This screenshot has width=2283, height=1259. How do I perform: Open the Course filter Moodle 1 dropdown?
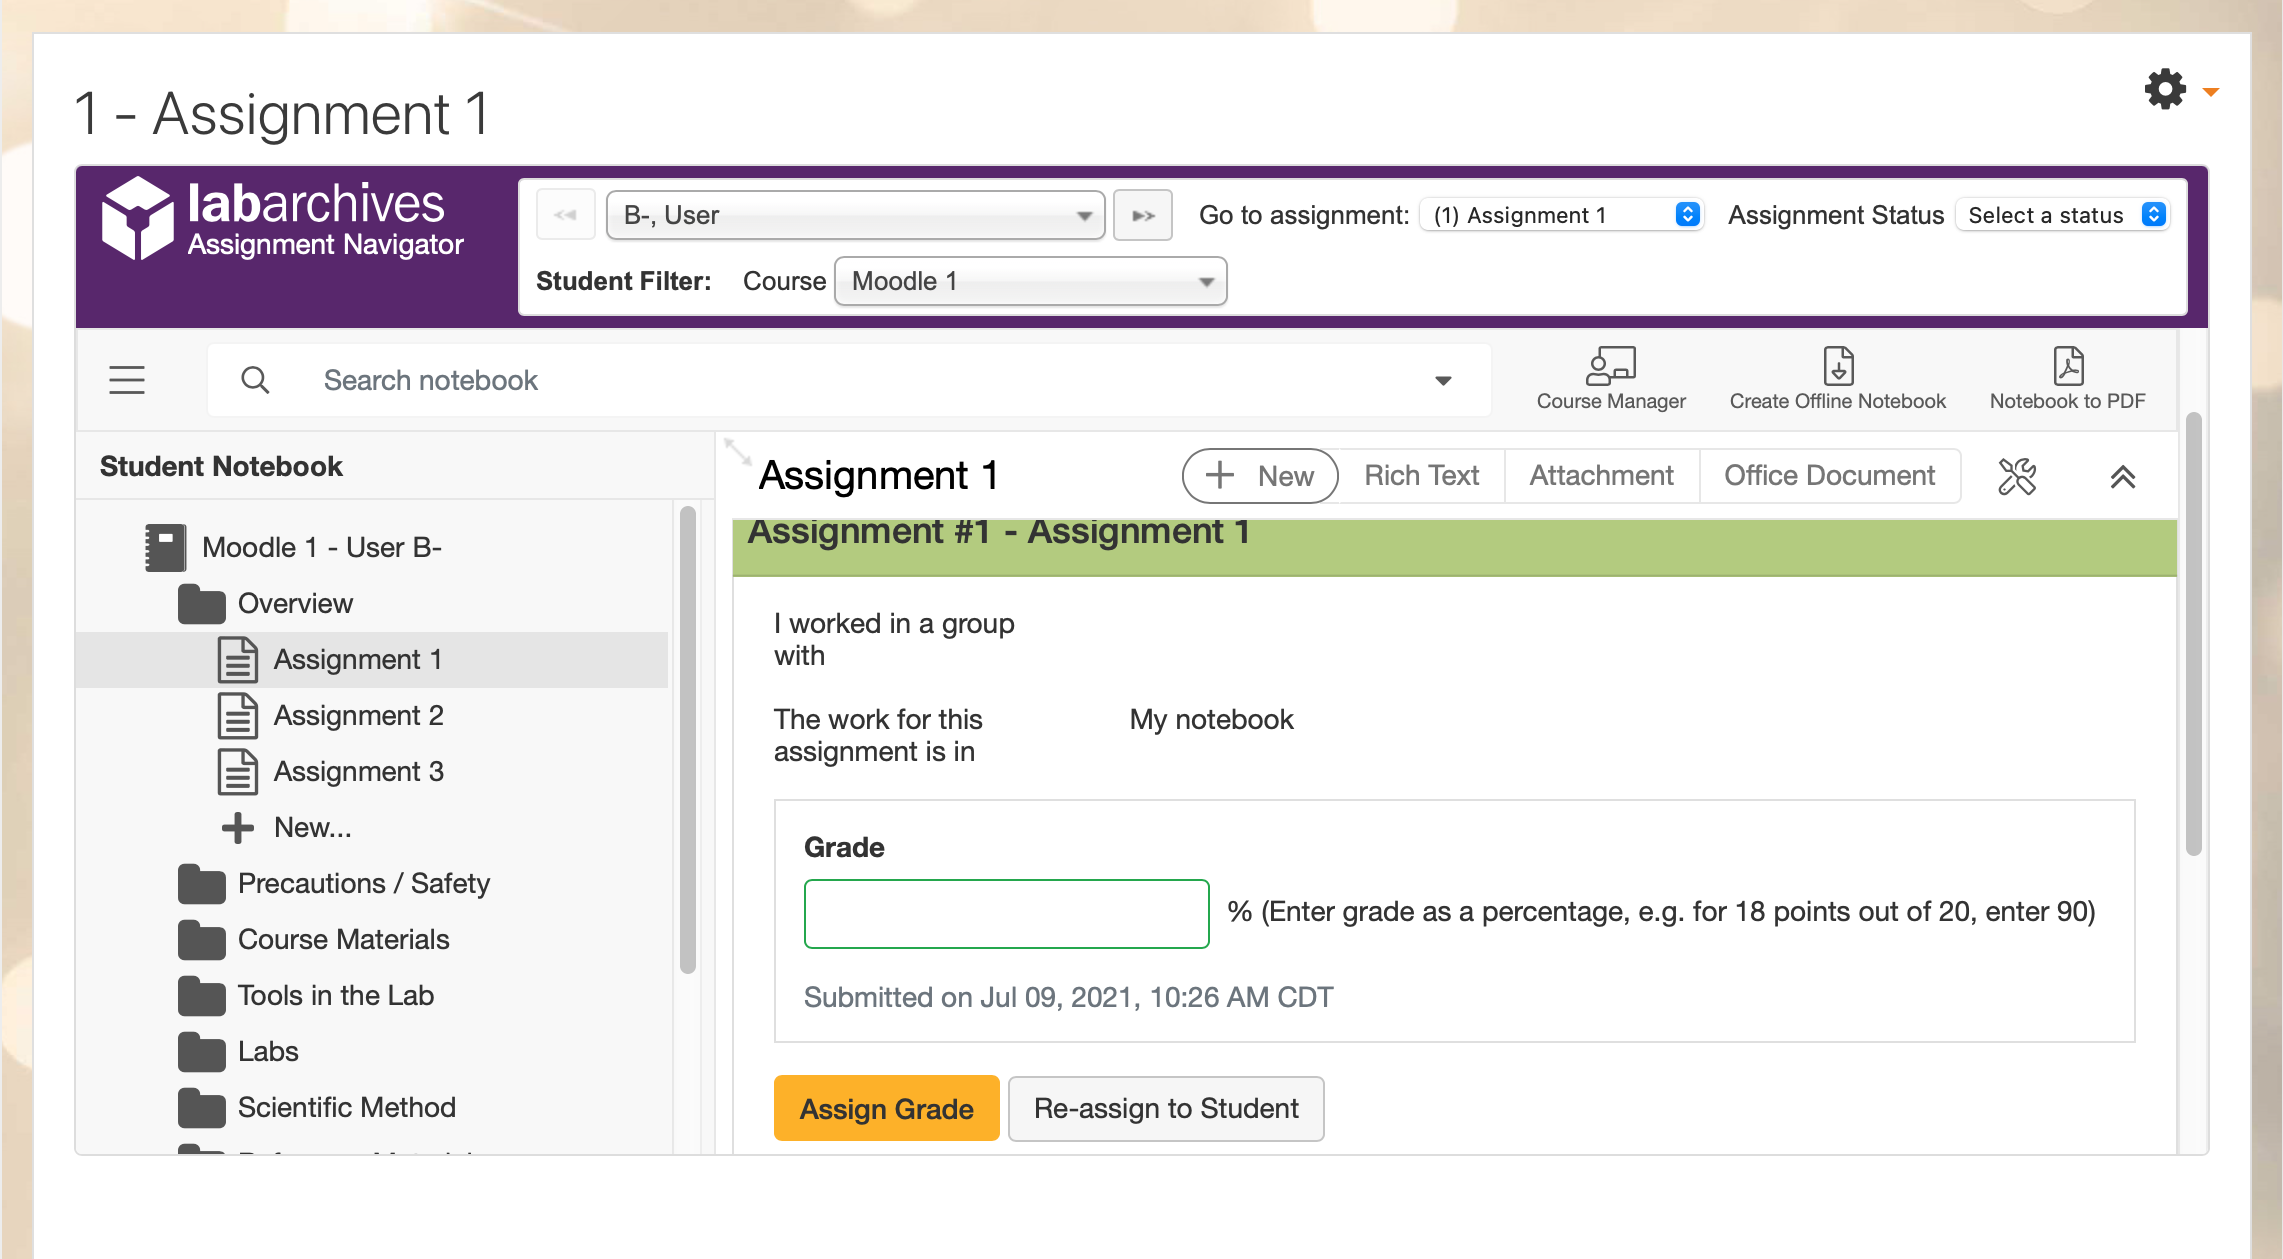(x=1030, y=281)
